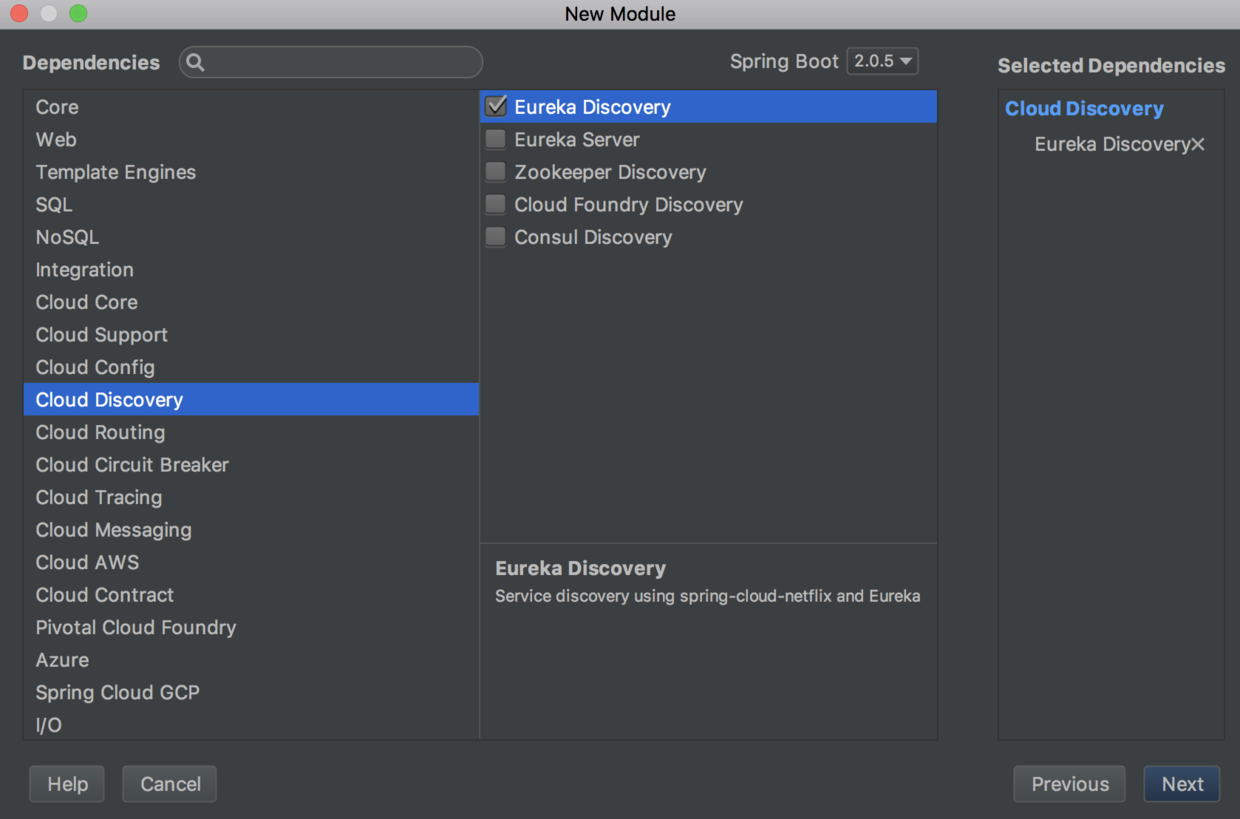Click the Cloud Foundry Discovery list label
Screen dimensions: 1240x819
pos(629,204)
